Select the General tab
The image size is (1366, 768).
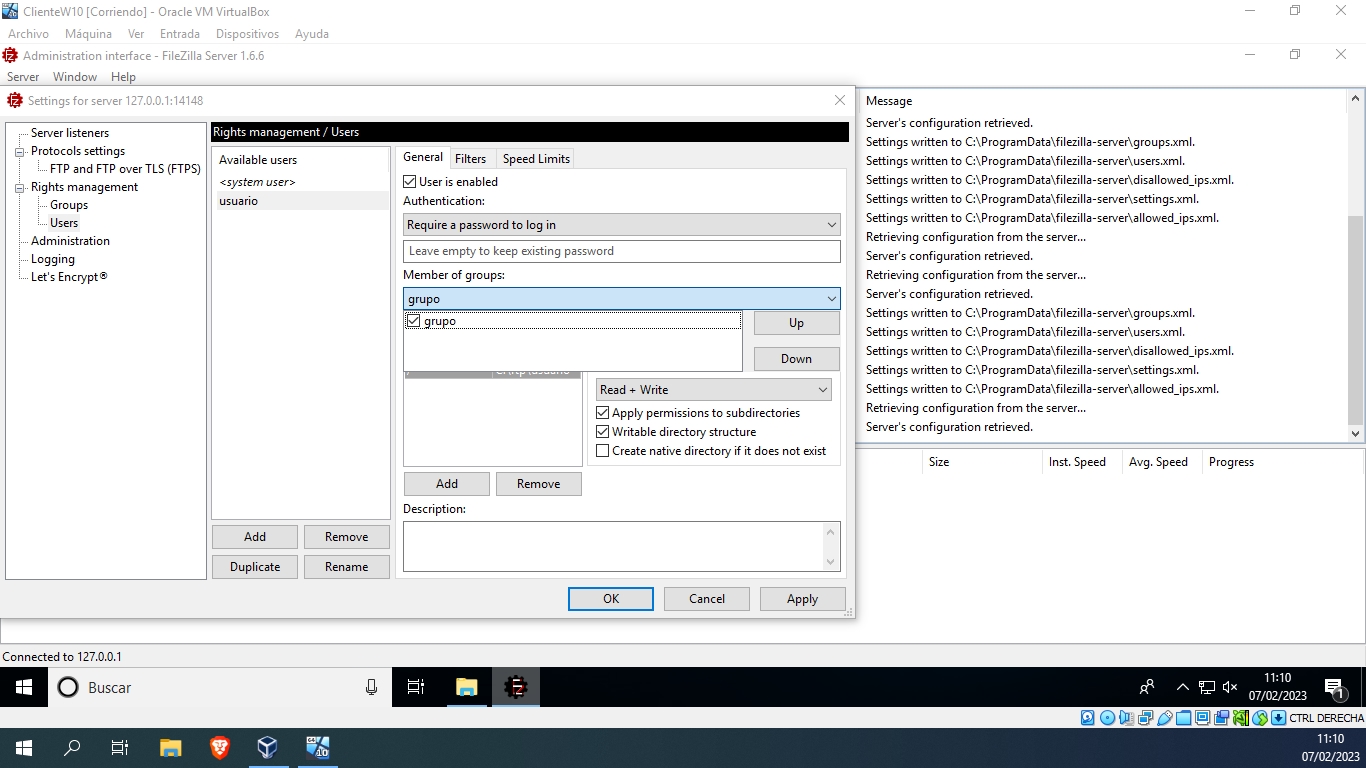click(x=423, y=157)
